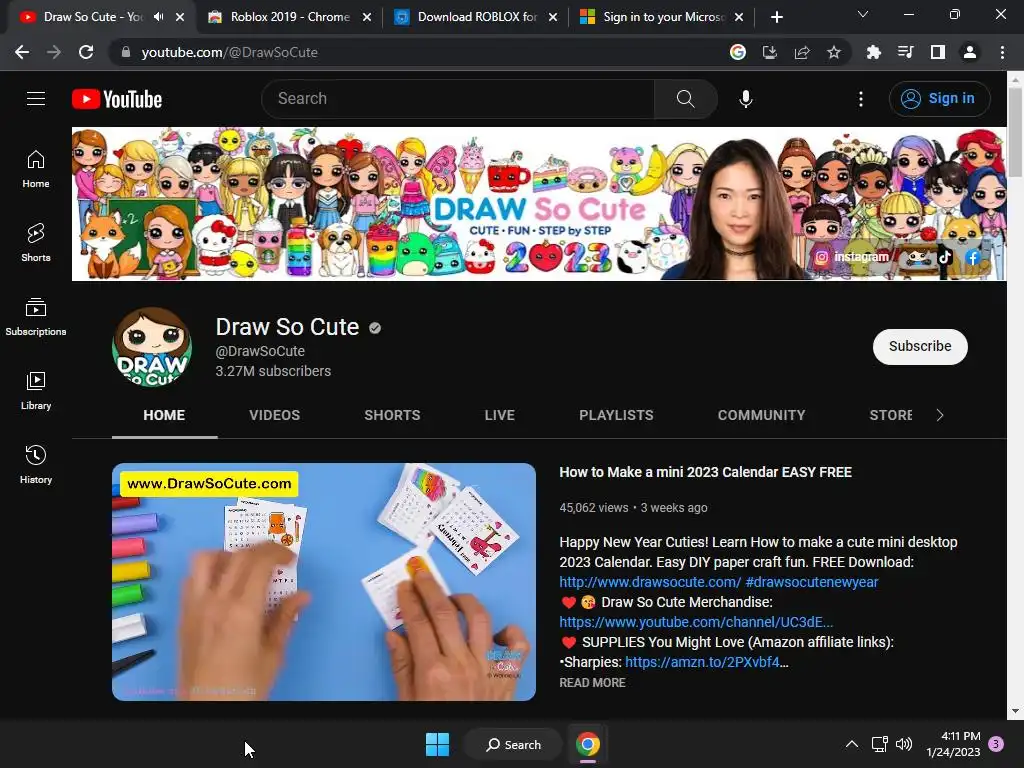
Task: Open Library in sidebar
Action: 36,391
